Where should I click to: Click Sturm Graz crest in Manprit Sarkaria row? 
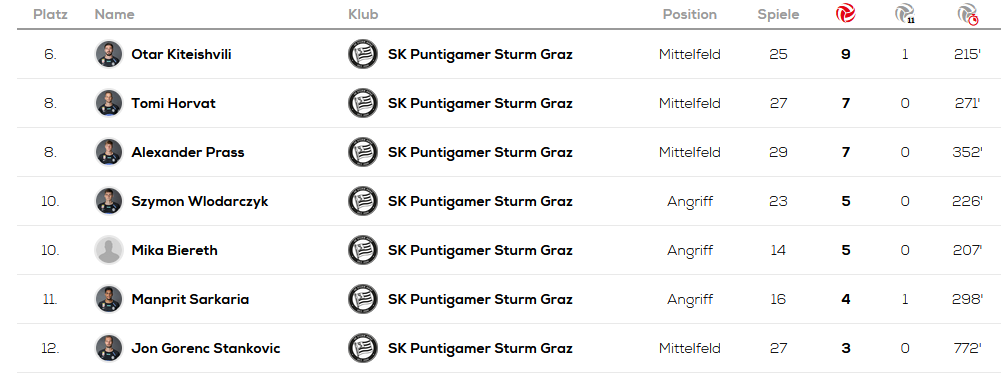[363, 299]
